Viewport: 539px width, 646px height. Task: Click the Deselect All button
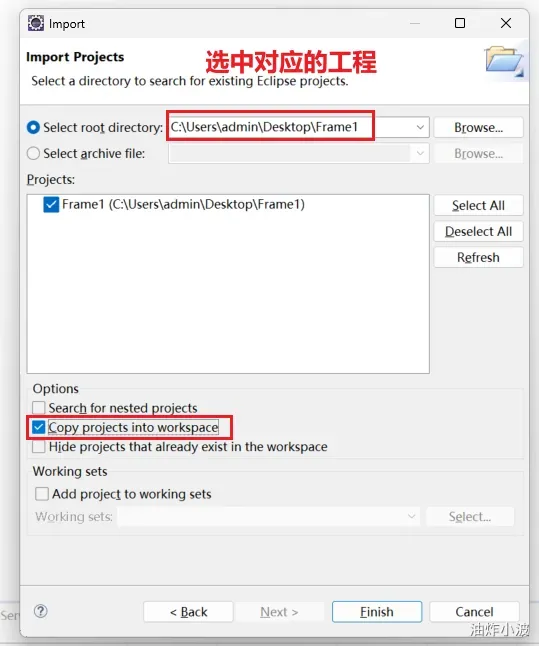coord(478,231)
